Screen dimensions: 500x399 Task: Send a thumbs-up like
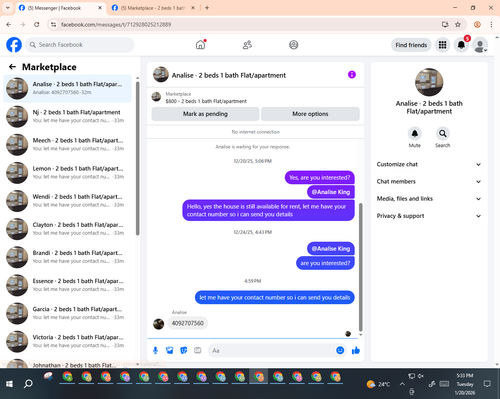pos(356,350)
